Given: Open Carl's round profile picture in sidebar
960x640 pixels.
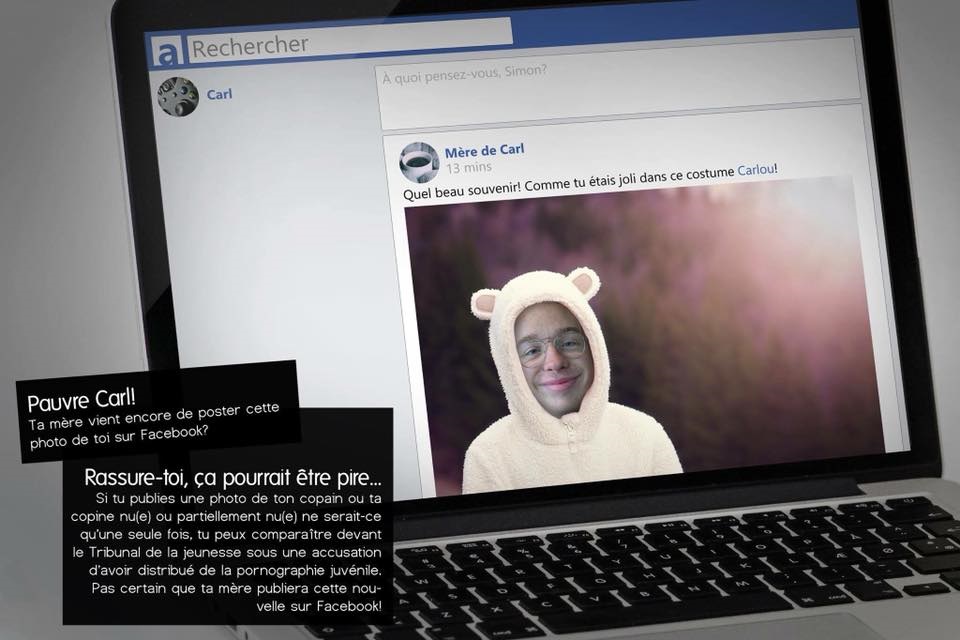Looking at the screenshot, I should (180, 96).
